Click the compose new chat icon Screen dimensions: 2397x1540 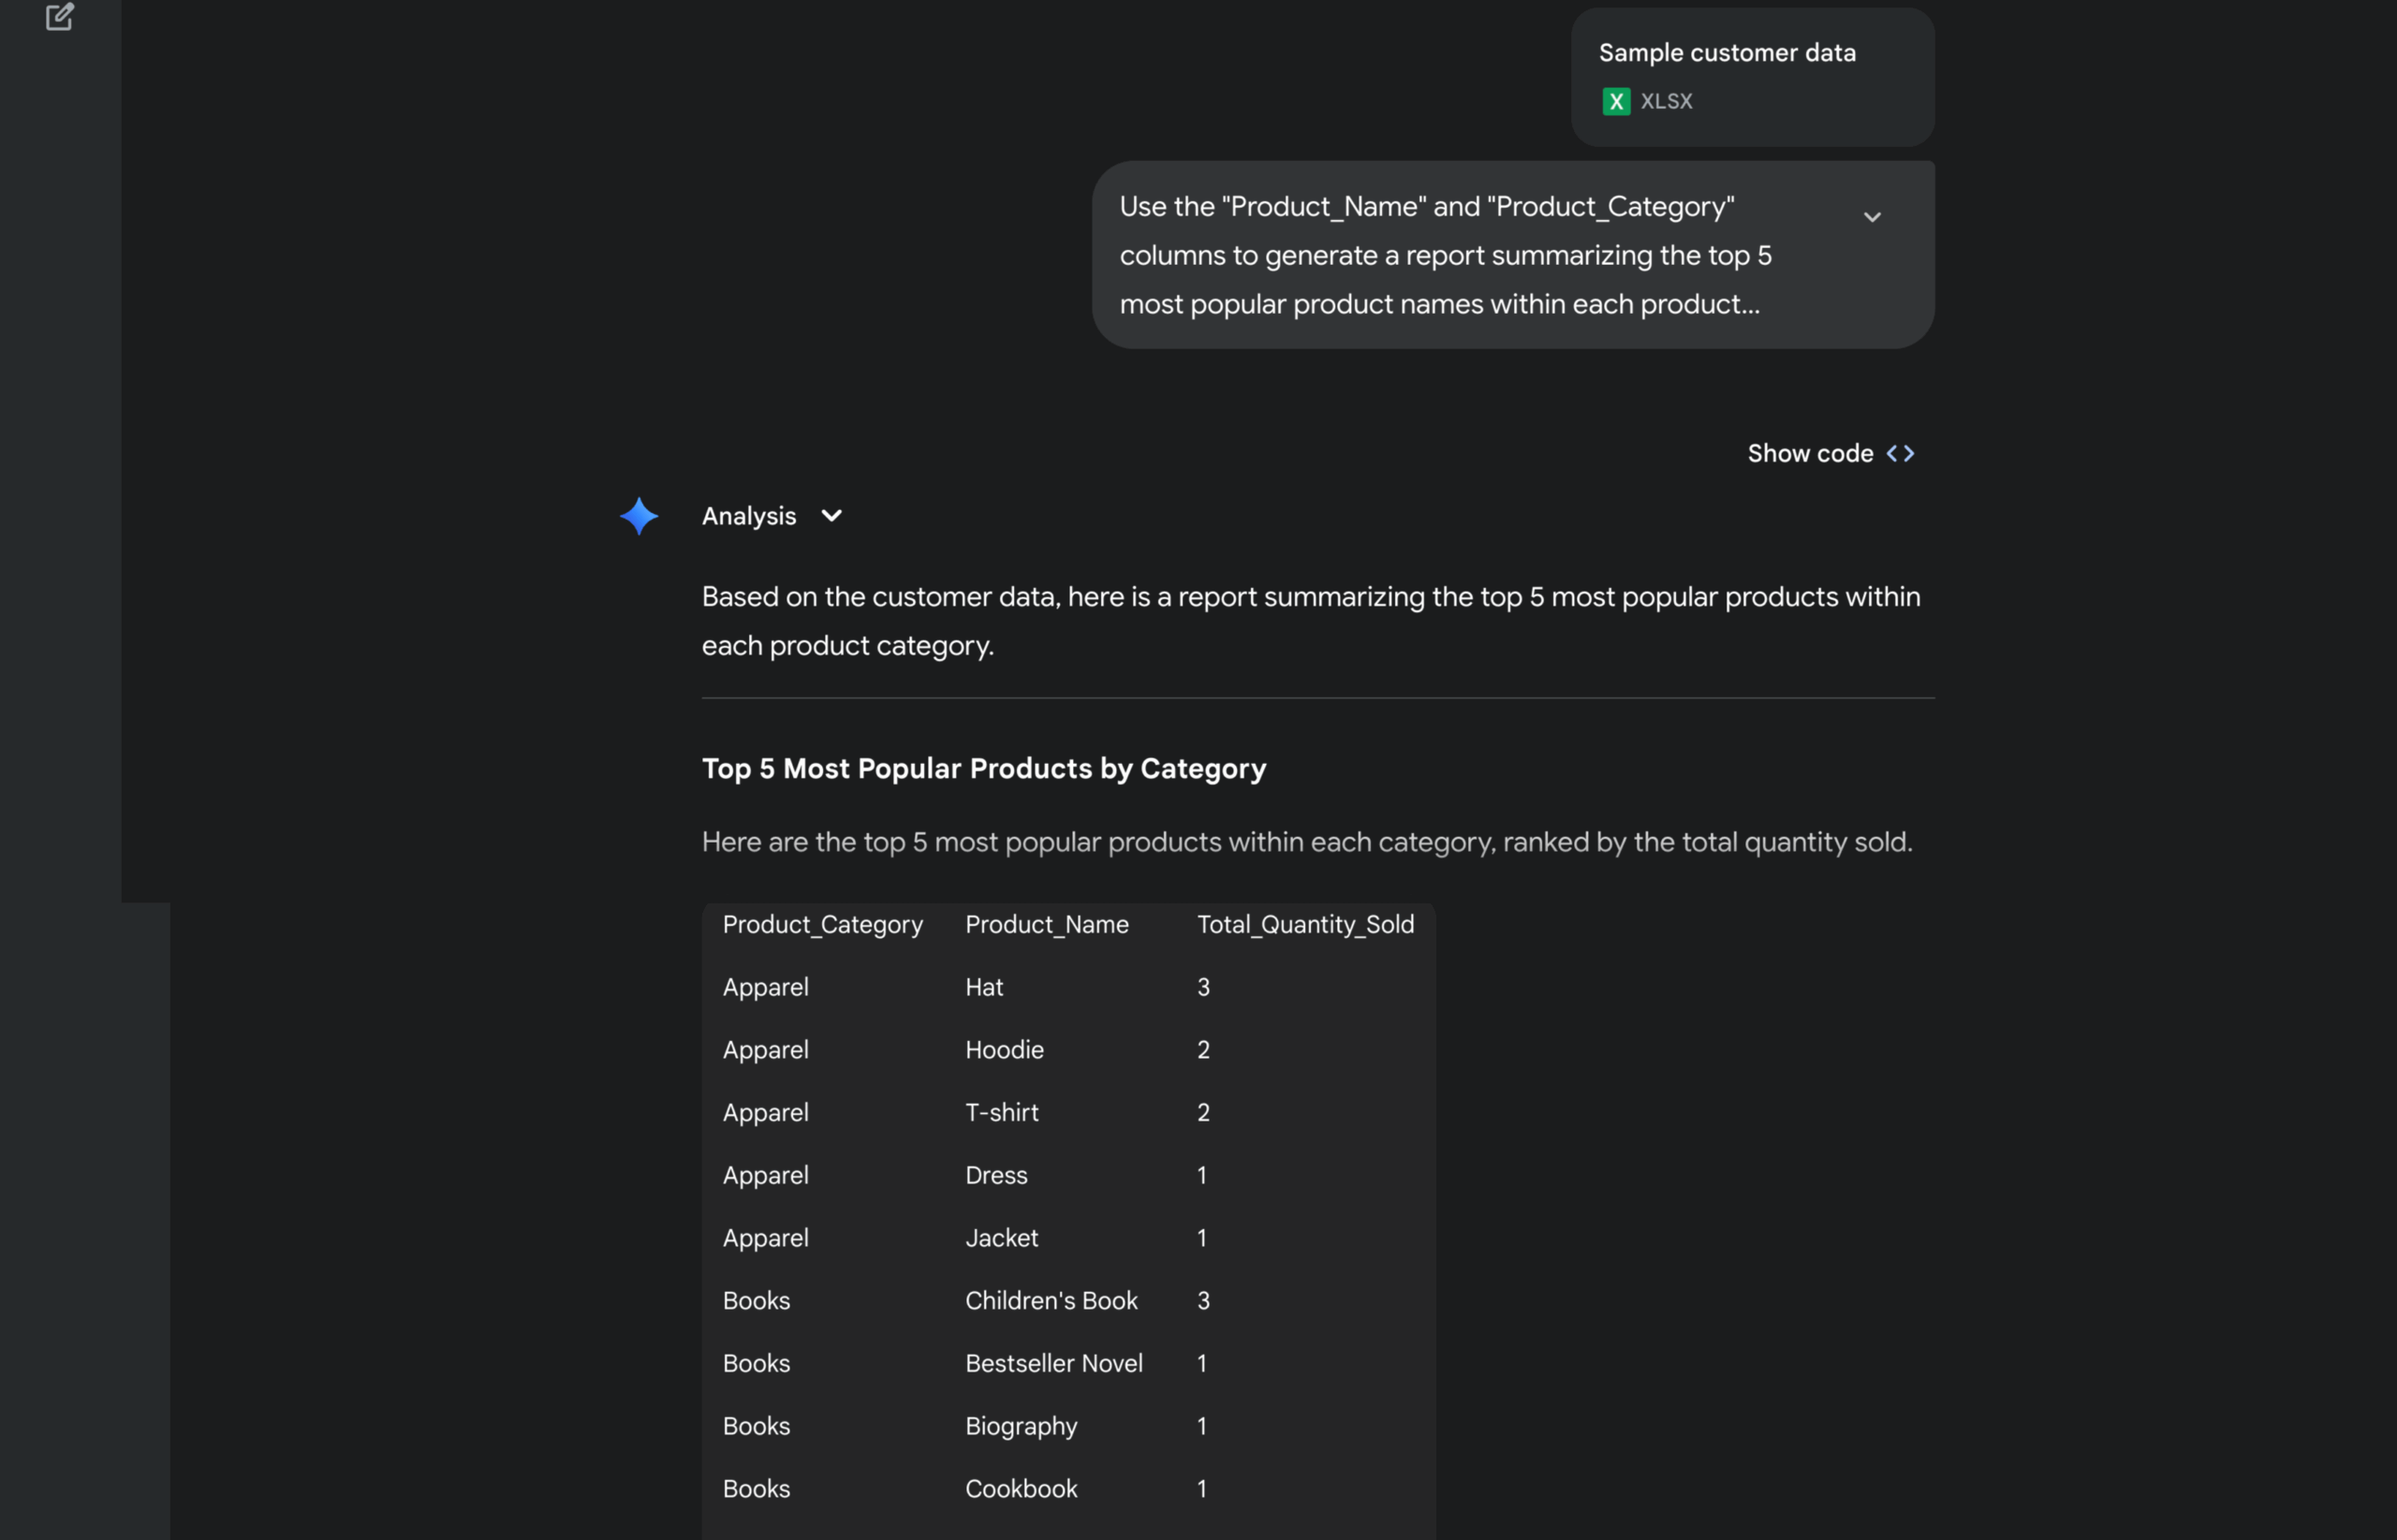[61, 18]
